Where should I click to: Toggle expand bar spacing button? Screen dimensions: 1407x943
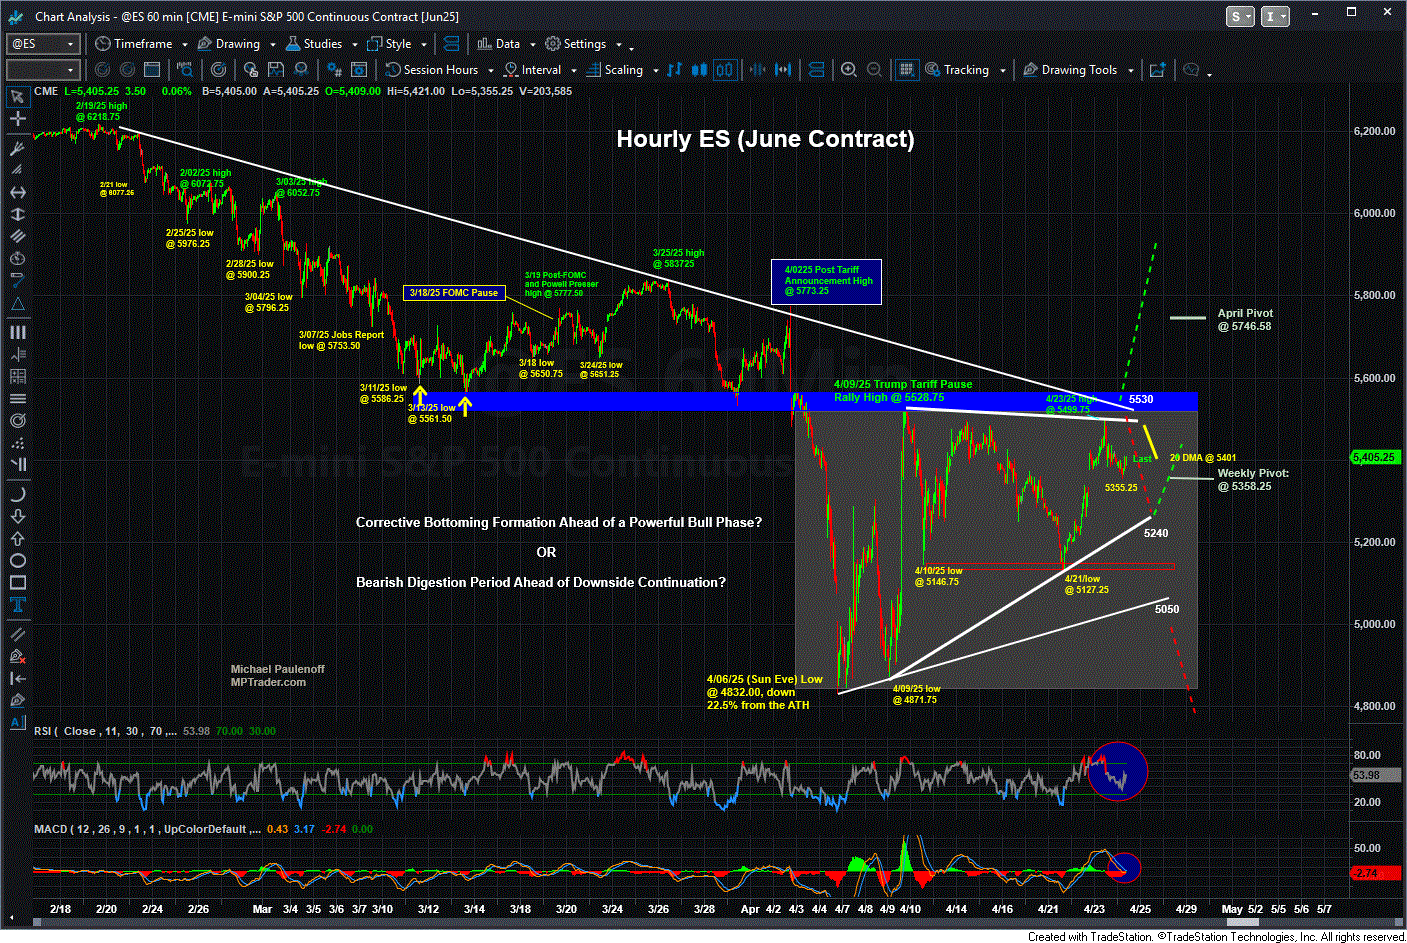point(784,70)
